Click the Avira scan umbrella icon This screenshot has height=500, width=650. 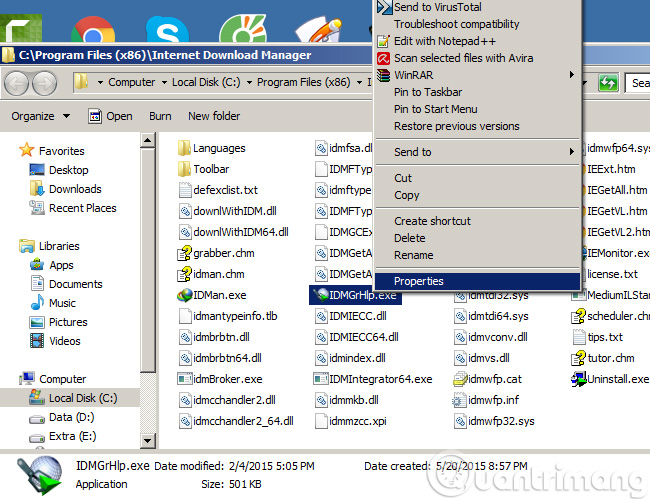point(383,58)
